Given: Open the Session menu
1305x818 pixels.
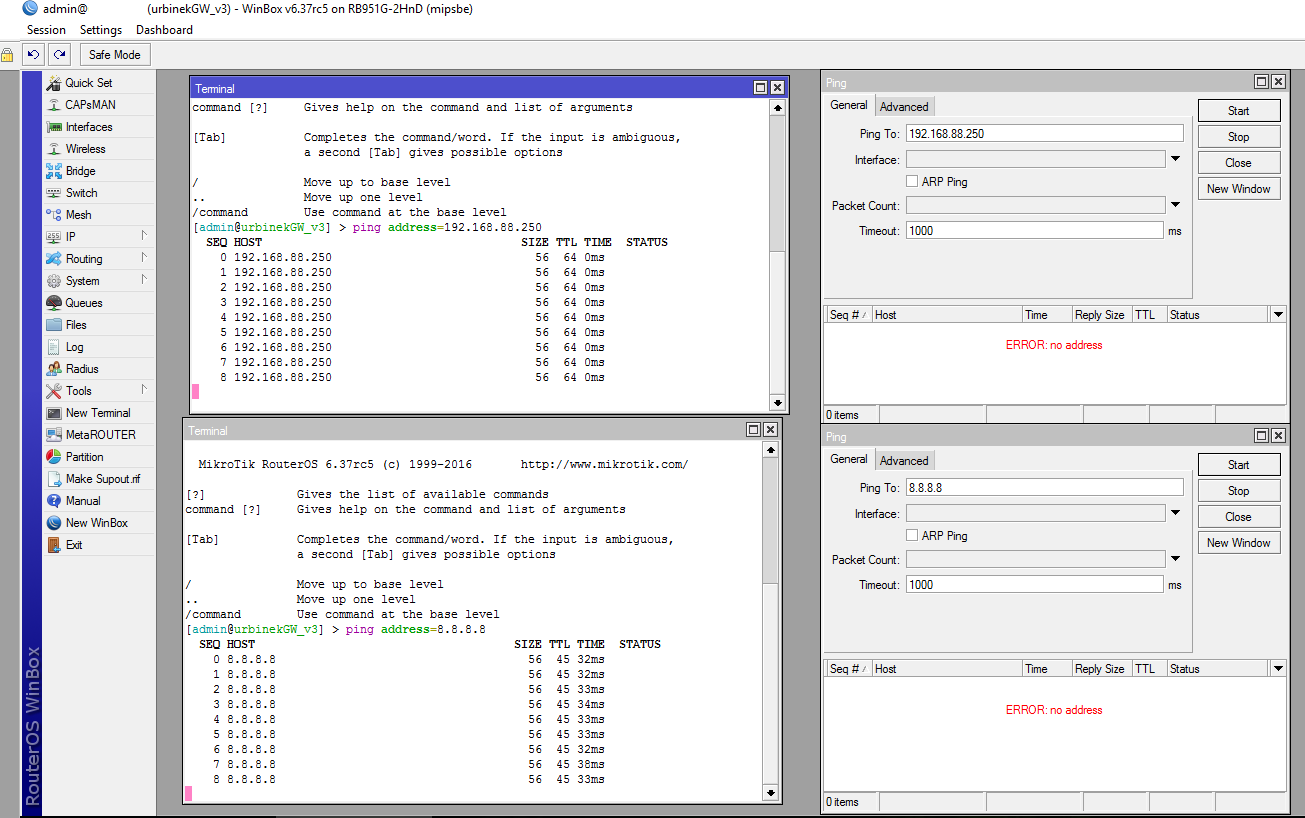Looking at the screenshot, I should [x=46, y=29].
